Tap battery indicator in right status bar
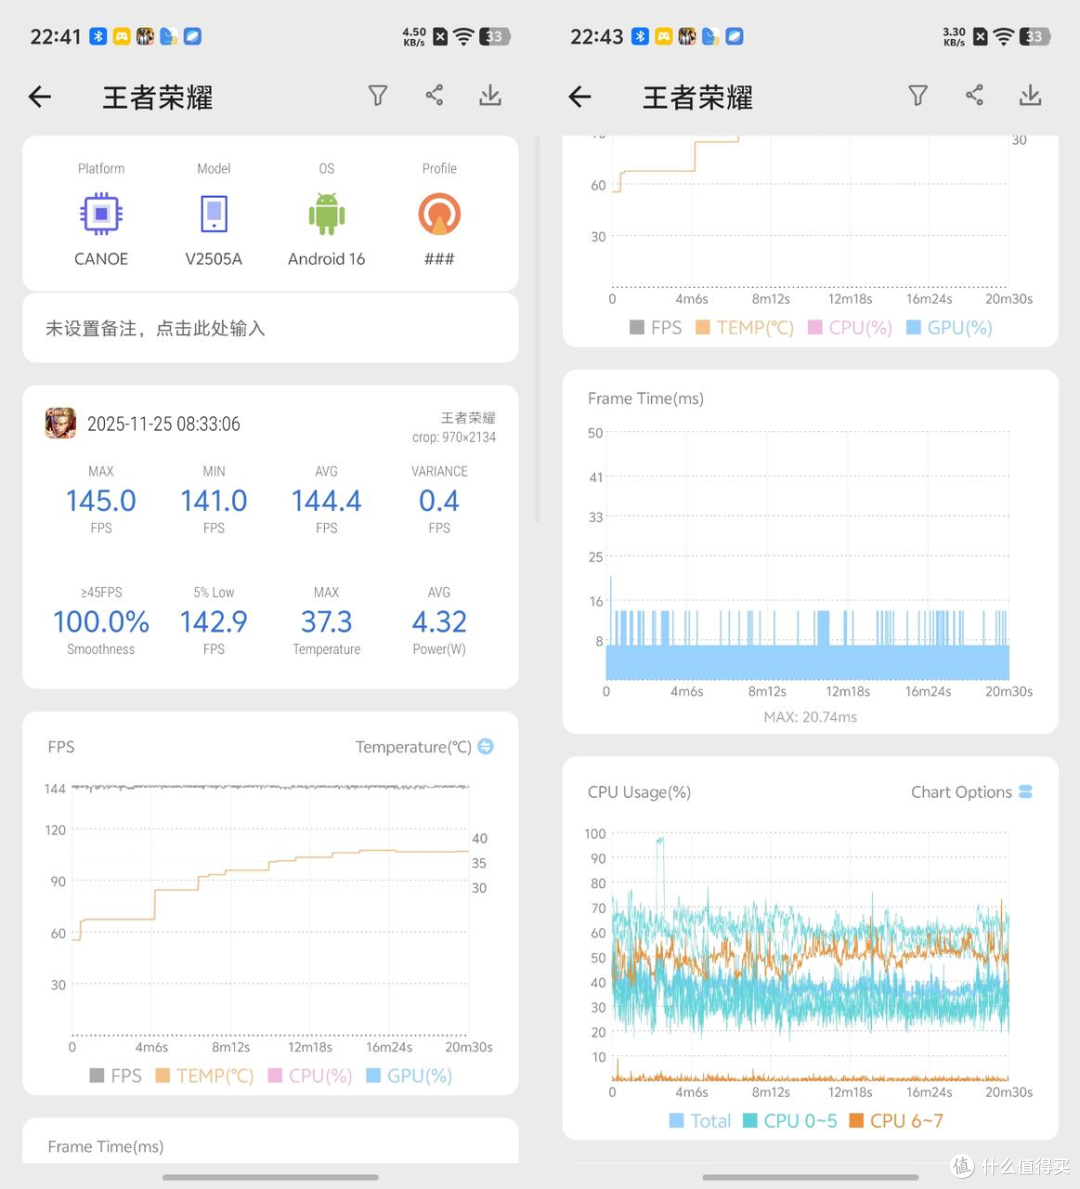The image size is (1080, 1189). [1034, 36]
